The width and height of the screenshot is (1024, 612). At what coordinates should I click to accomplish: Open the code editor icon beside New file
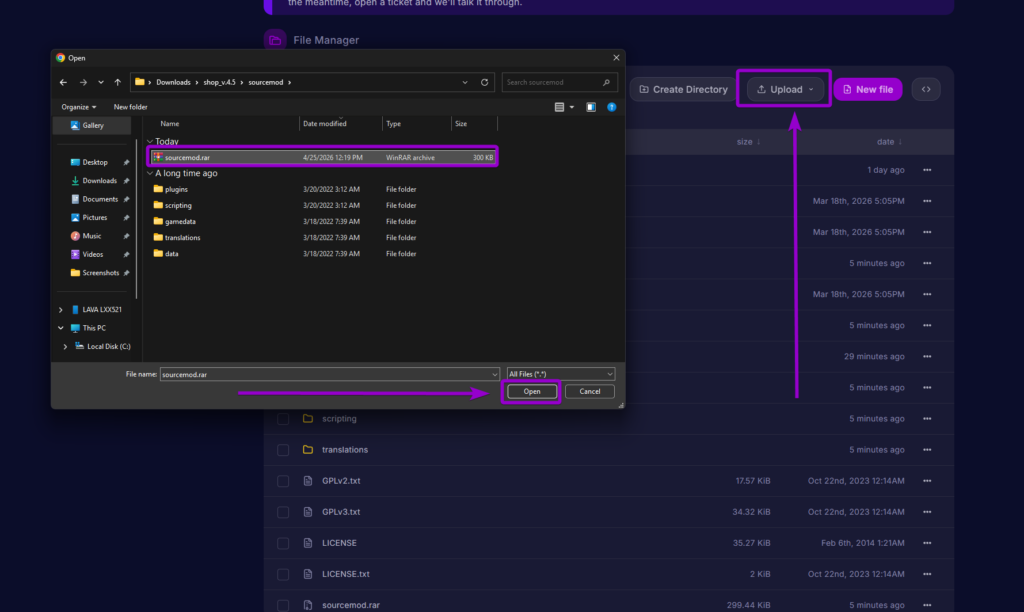point(925,89)
